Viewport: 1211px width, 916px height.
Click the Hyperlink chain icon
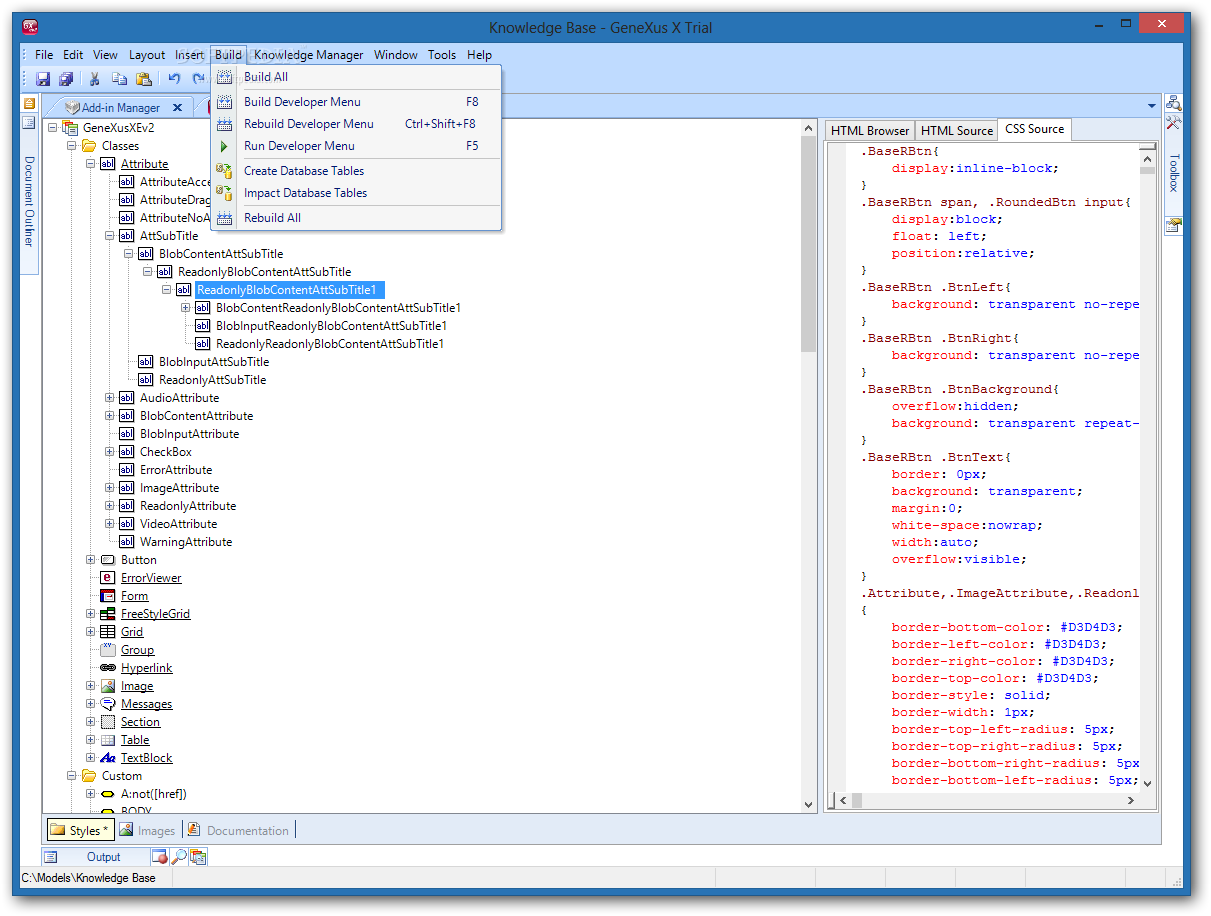point(108,668)
